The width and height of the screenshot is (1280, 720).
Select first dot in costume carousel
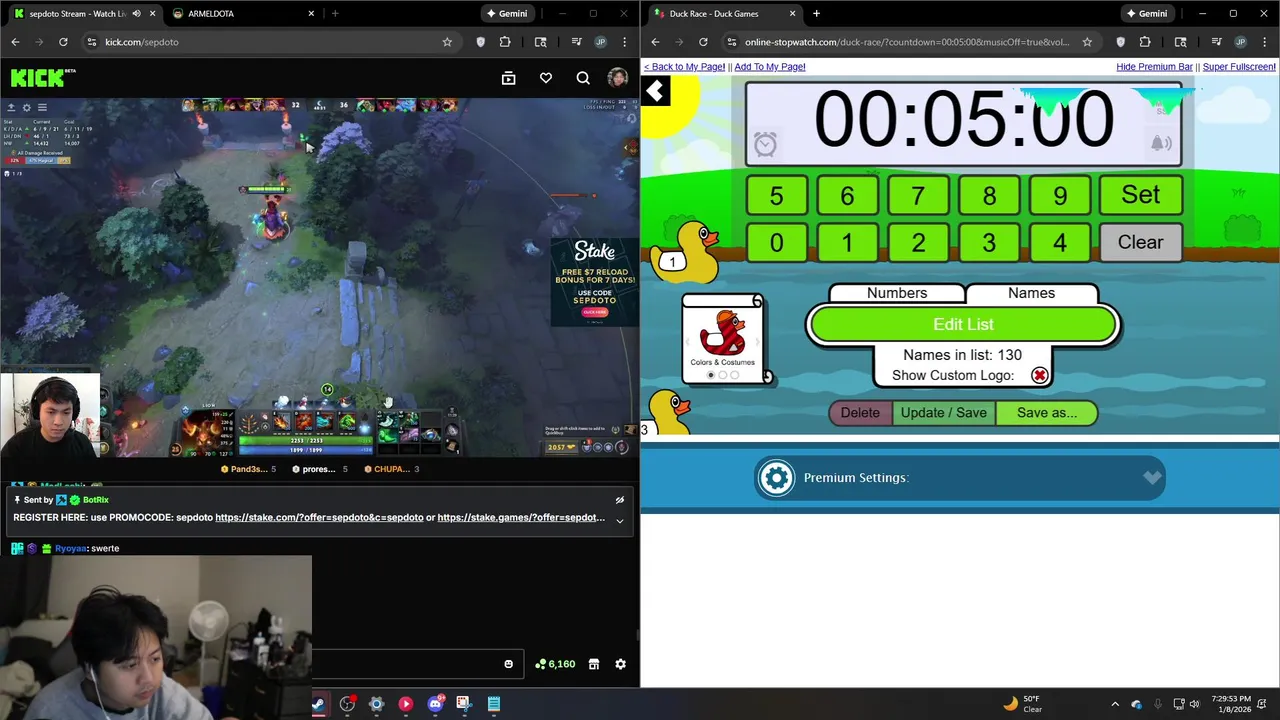point(711,375)
